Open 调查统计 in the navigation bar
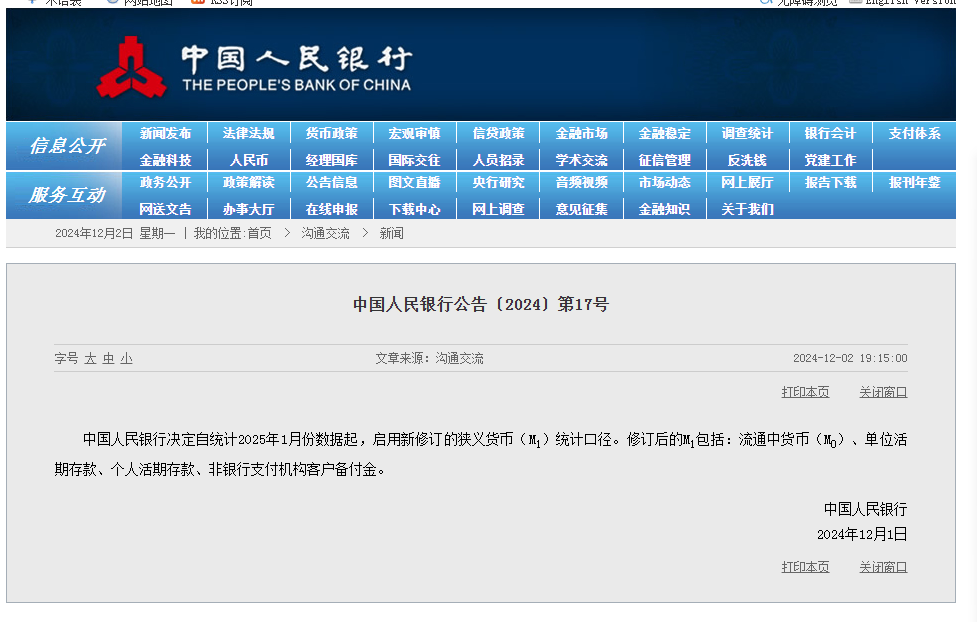This screenshot has width=977, height=622. pyautogui.click(x=747, y=134)
